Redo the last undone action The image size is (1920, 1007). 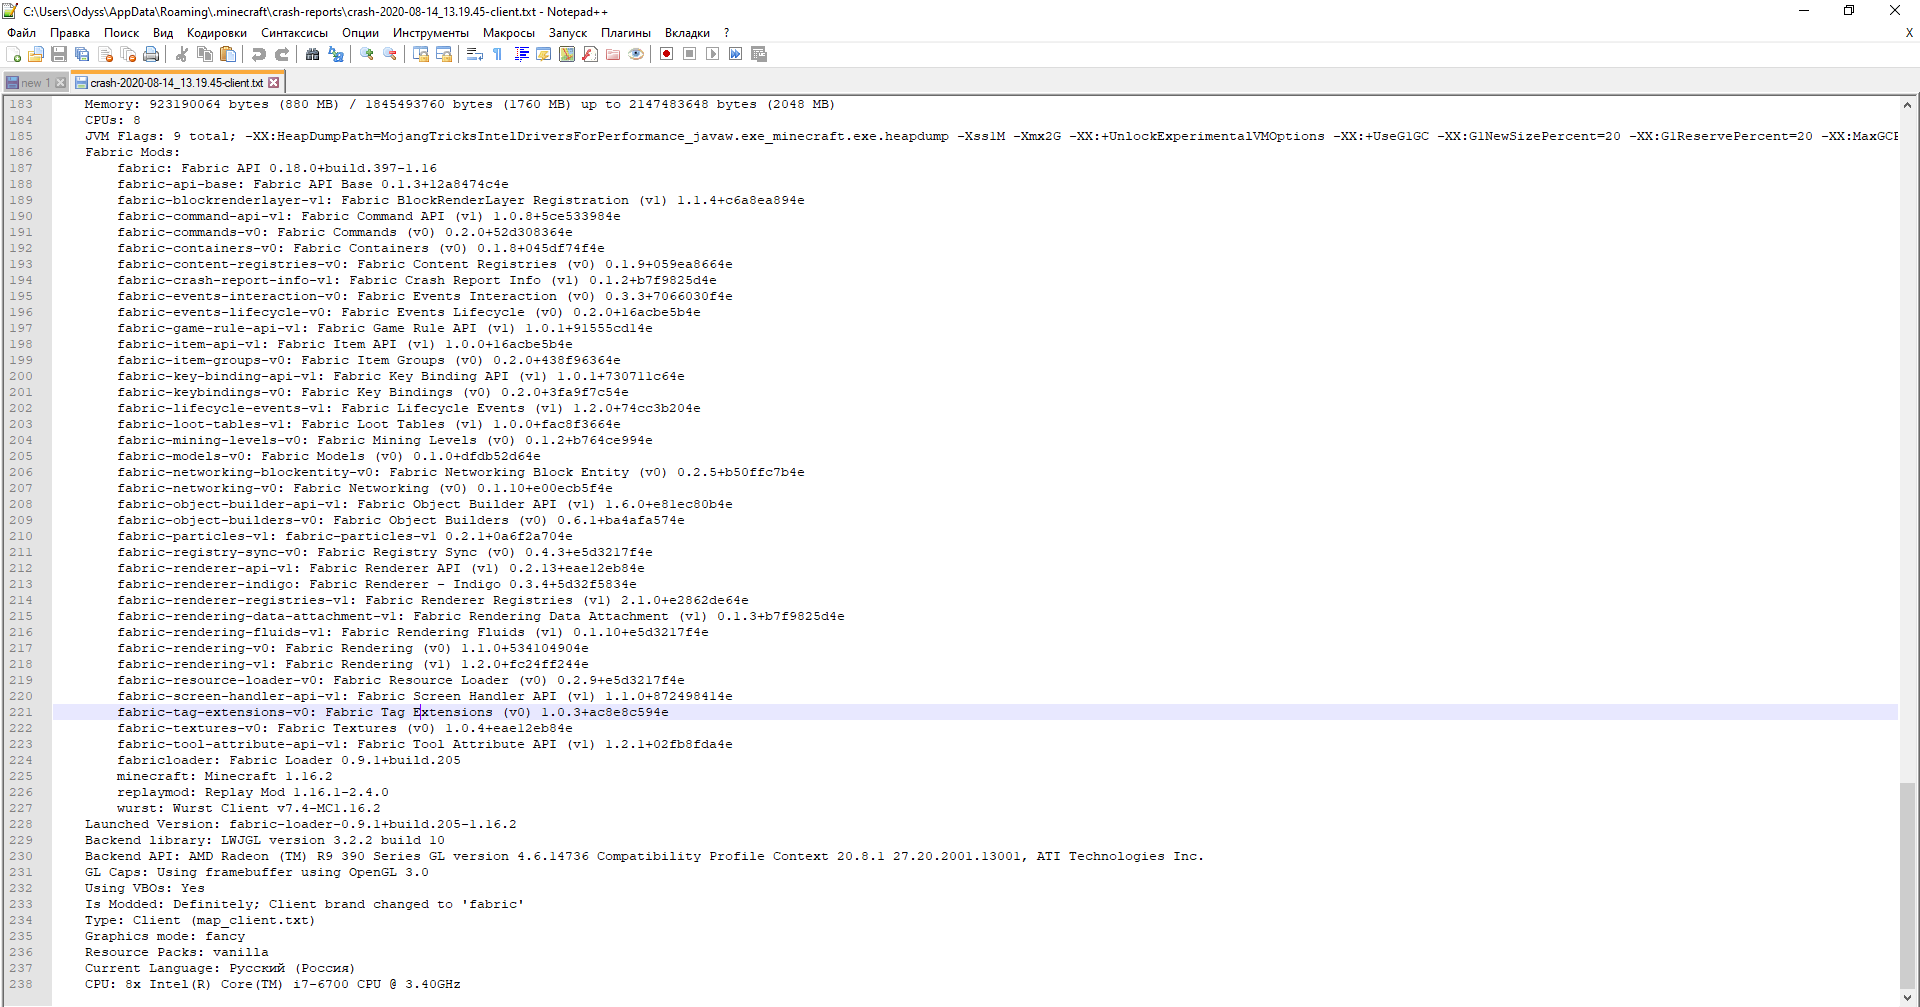282,54
